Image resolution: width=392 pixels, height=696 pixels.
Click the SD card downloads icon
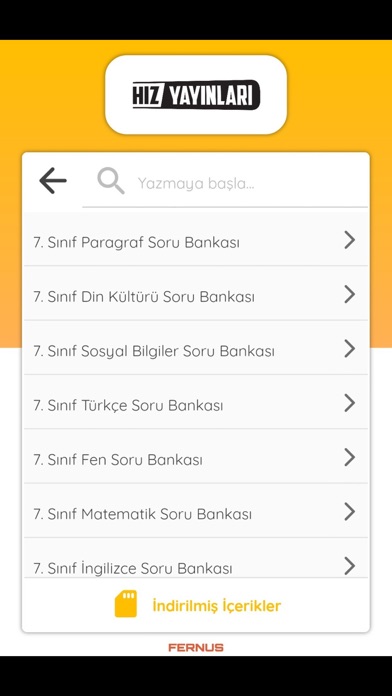click(126, 604)
